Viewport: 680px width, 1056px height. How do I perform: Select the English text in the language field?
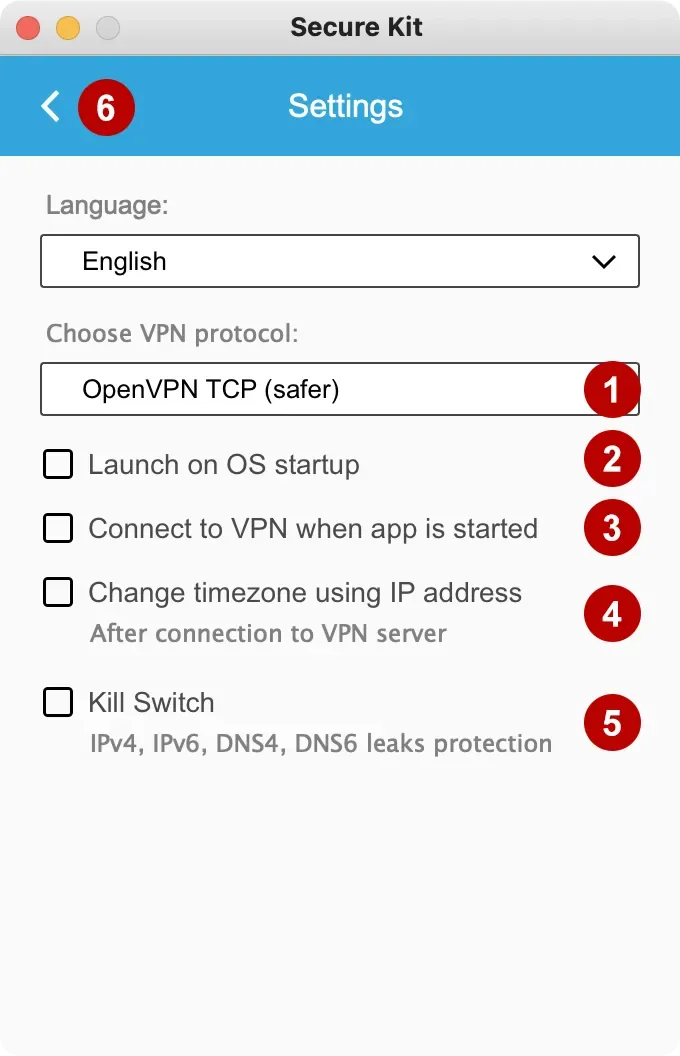[122, 261]
